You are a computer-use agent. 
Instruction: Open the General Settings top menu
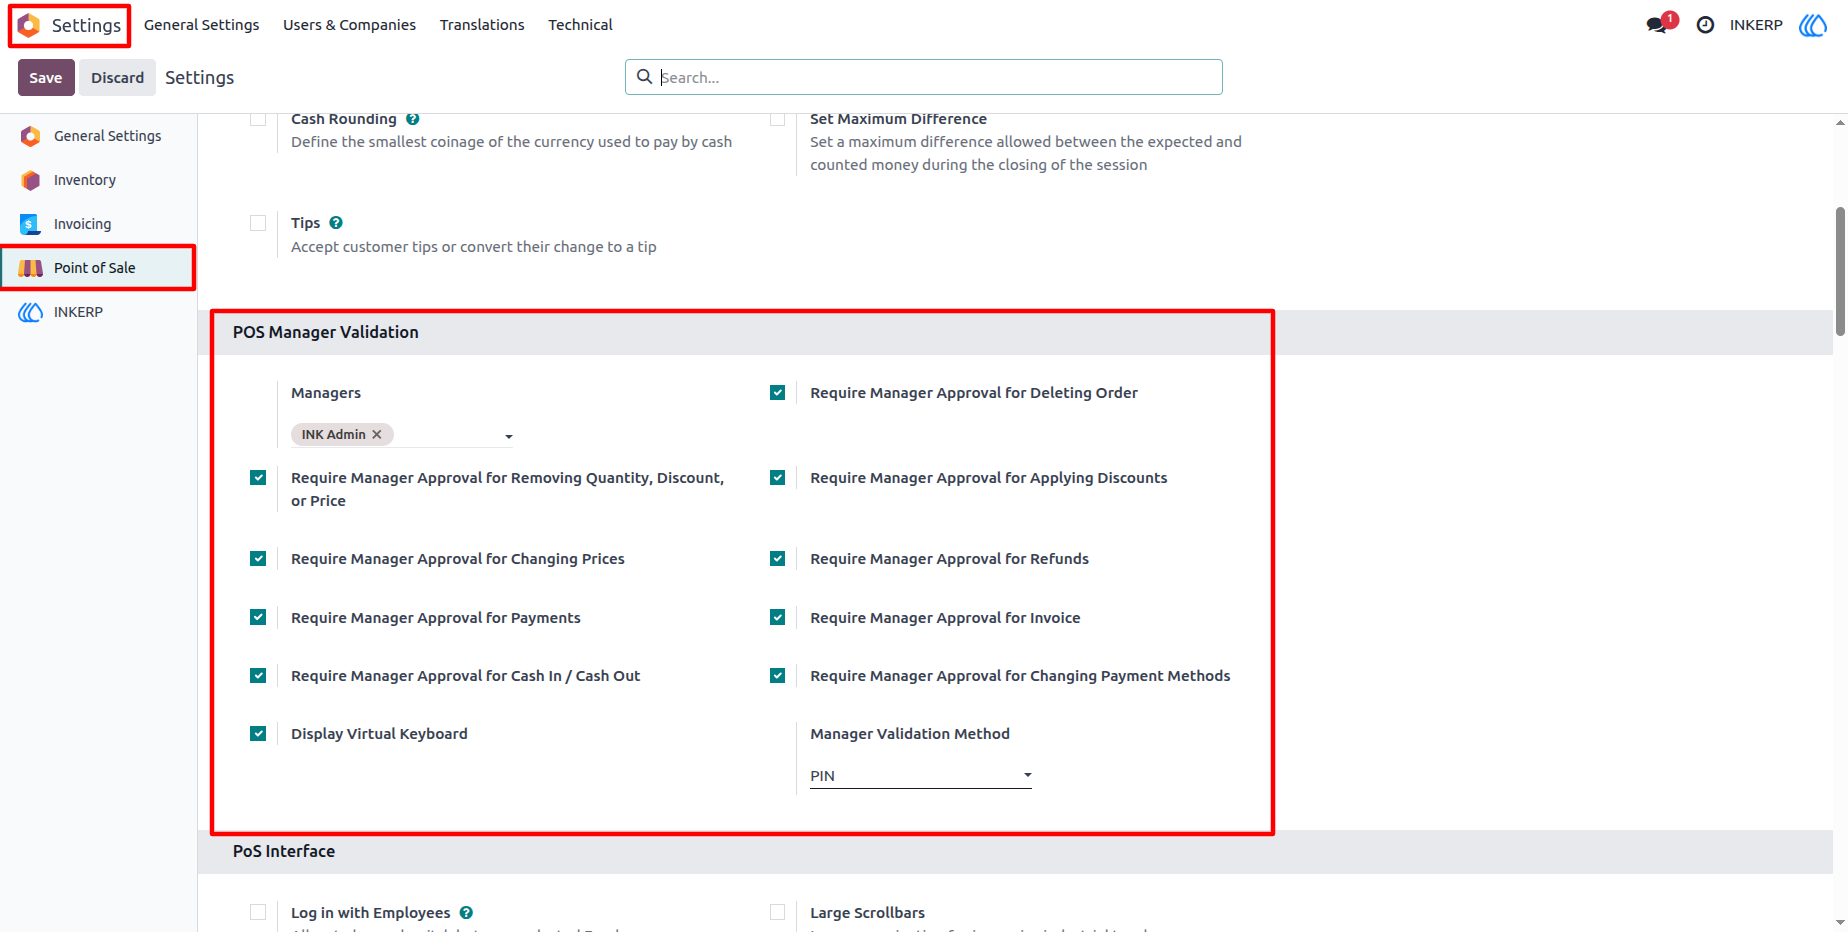[x=201, y=25]
